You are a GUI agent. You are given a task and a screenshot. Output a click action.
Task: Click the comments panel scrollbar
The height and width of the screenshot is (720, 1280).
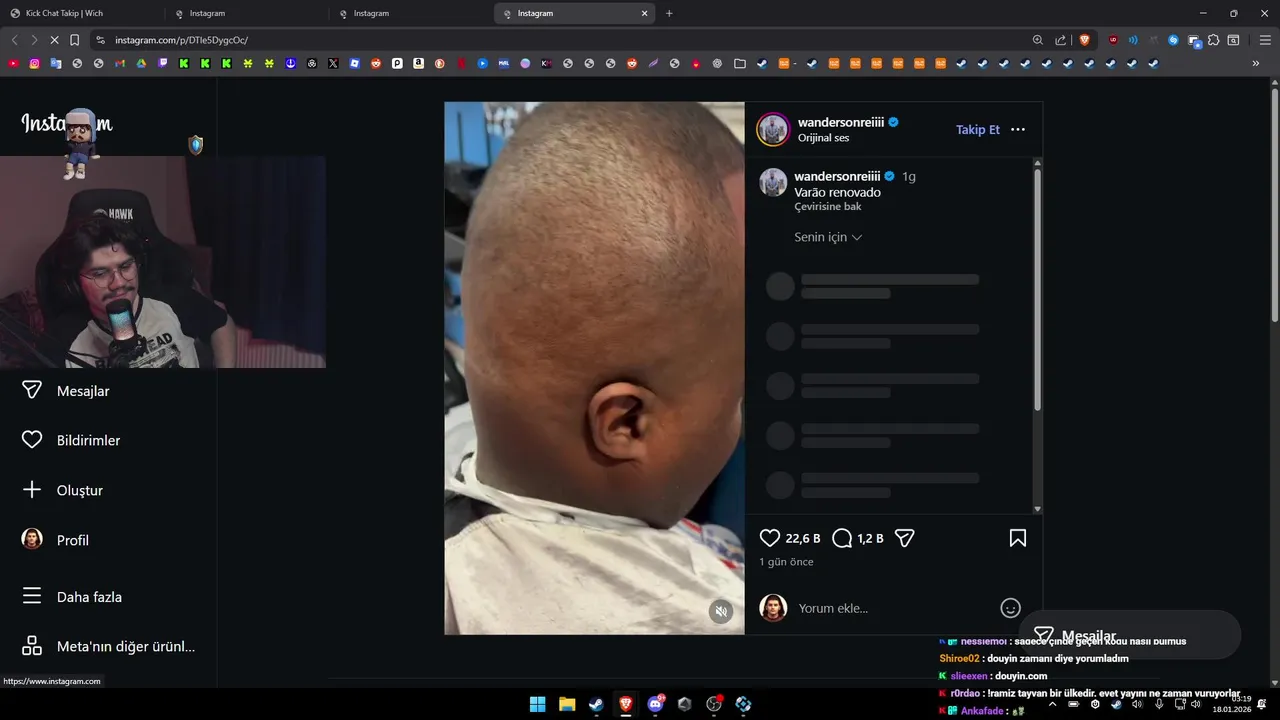point(1037,290)
